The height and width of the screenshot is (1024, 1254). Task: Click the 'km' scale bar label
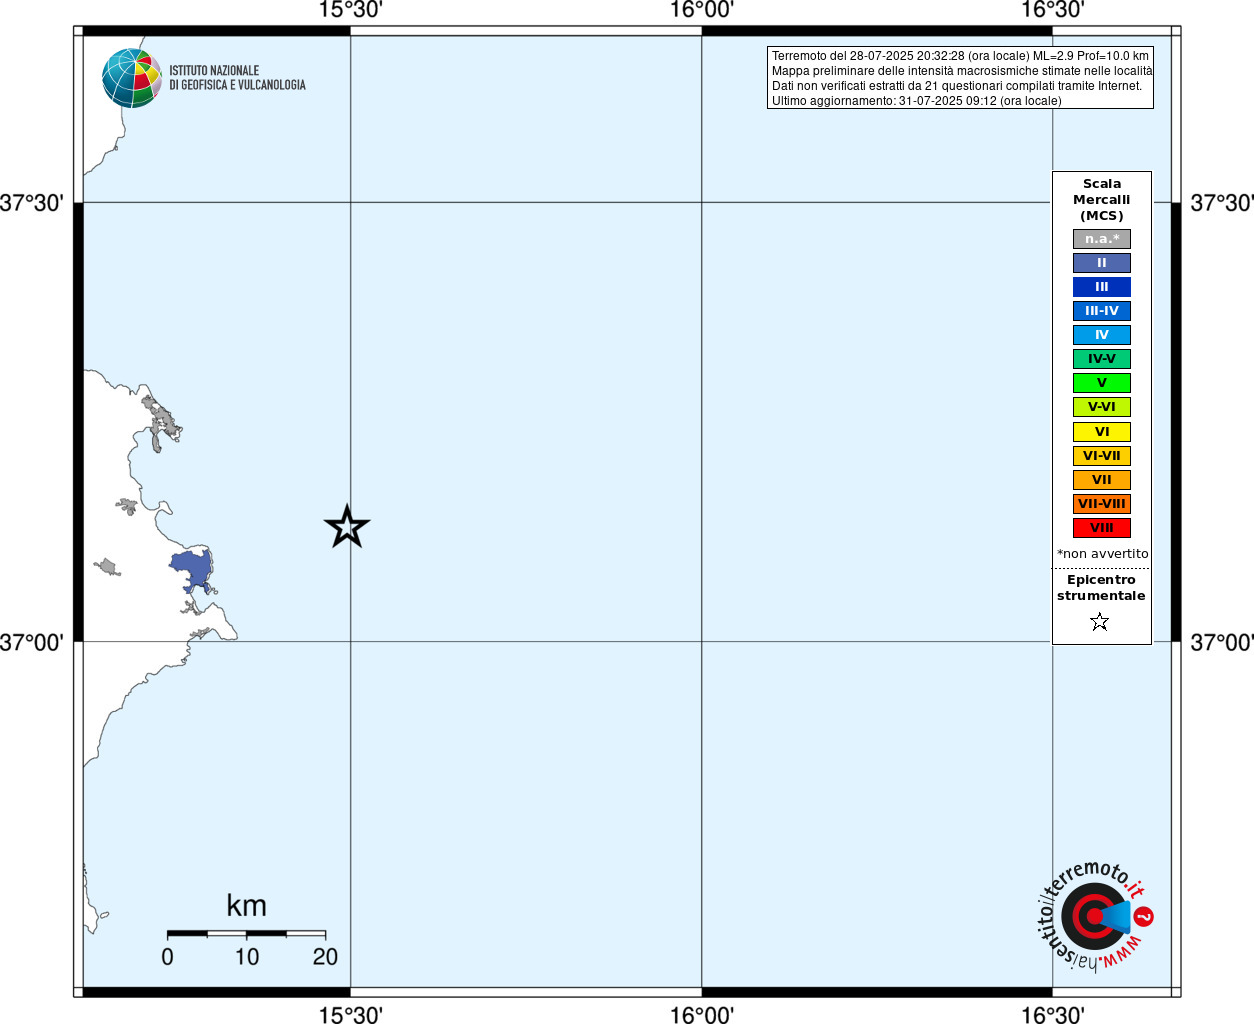[246, 905]
